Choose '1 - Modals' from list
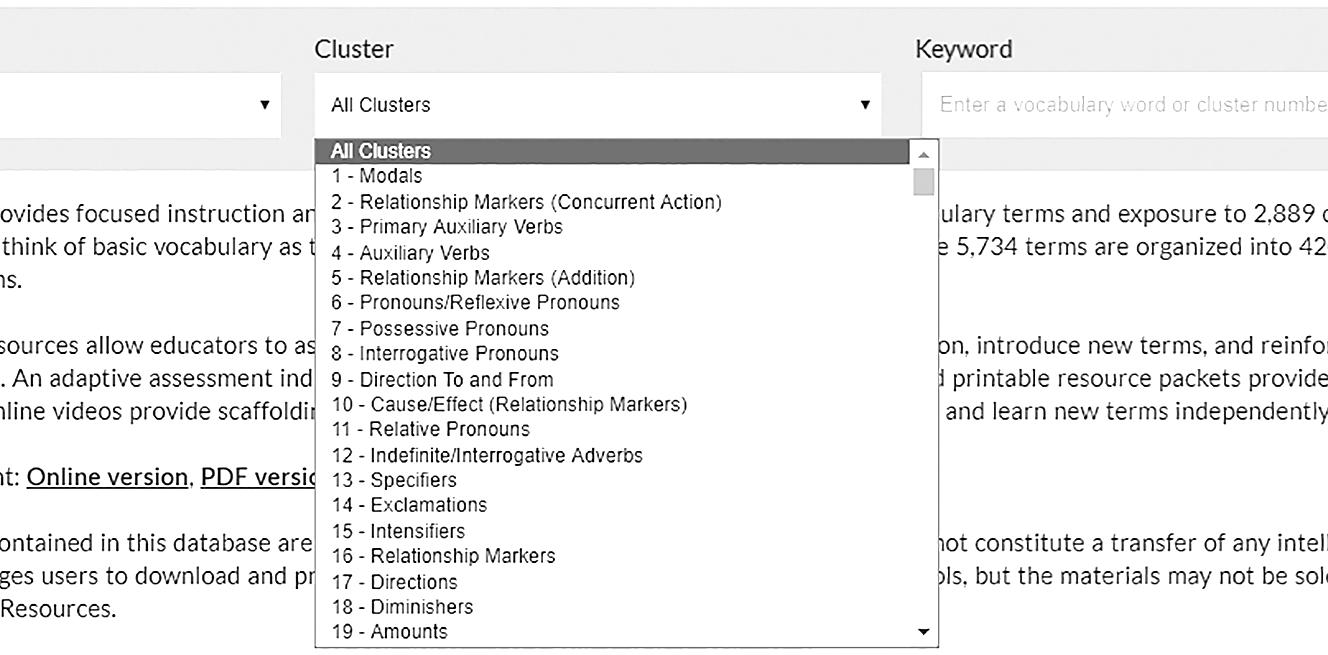Viewport: 1328px width, 655px height. tap(377, 176)
